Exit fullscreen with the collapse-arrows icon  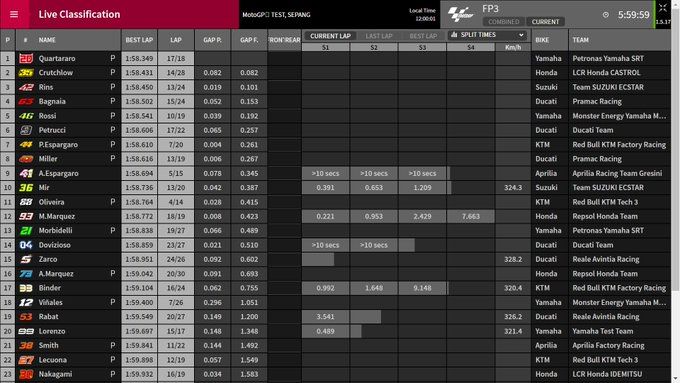[x=663, y=8]
